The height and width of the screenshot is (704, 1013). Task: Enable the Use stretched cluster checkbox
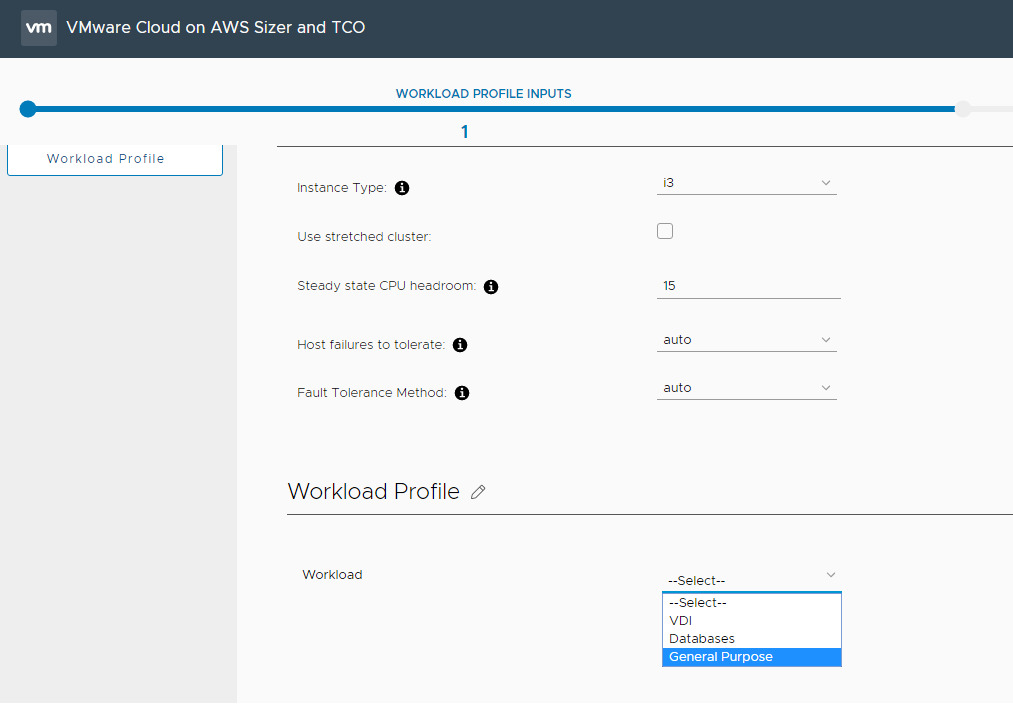(x=665, y=231)
